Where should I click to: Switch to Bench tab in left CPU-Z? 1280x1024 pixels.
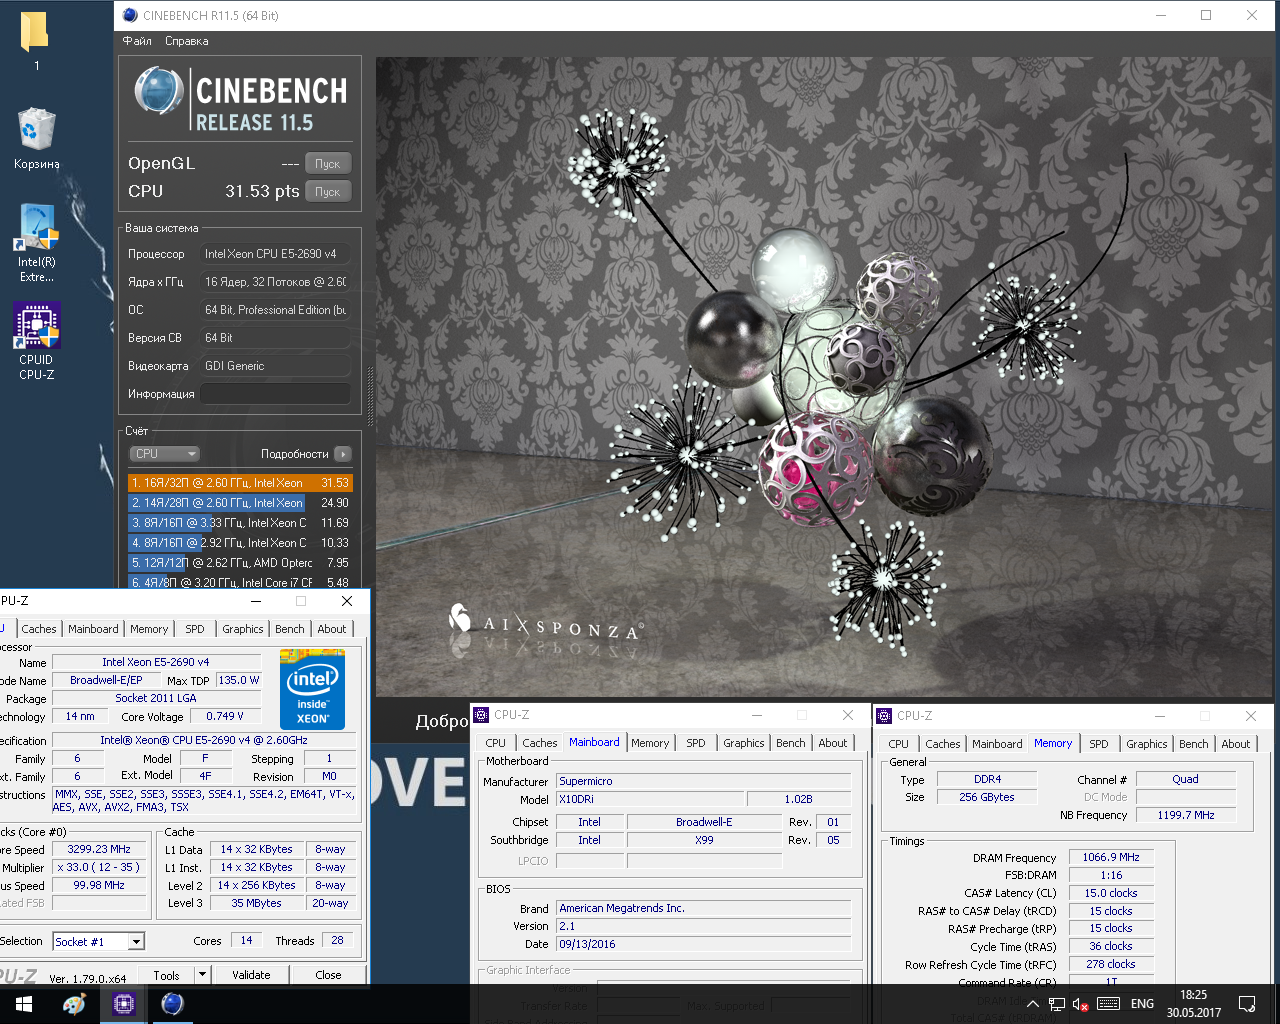(290, 629)
